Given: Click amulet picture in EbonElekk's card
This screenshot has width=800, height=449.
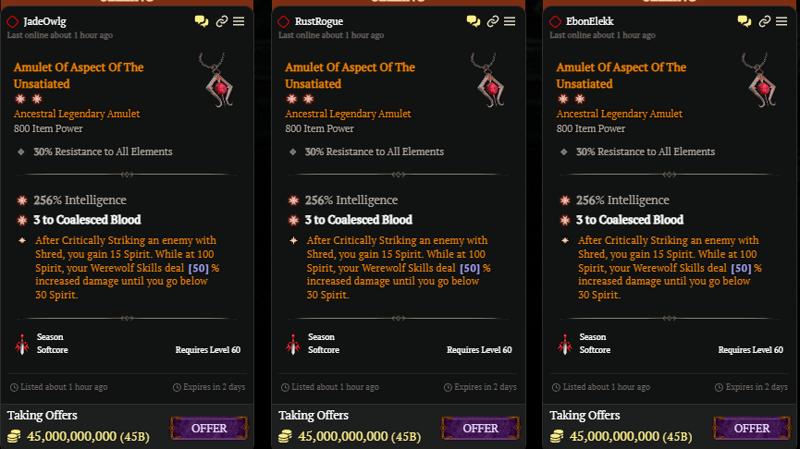Looking at the screenshot, I should [x=760, y=80].
